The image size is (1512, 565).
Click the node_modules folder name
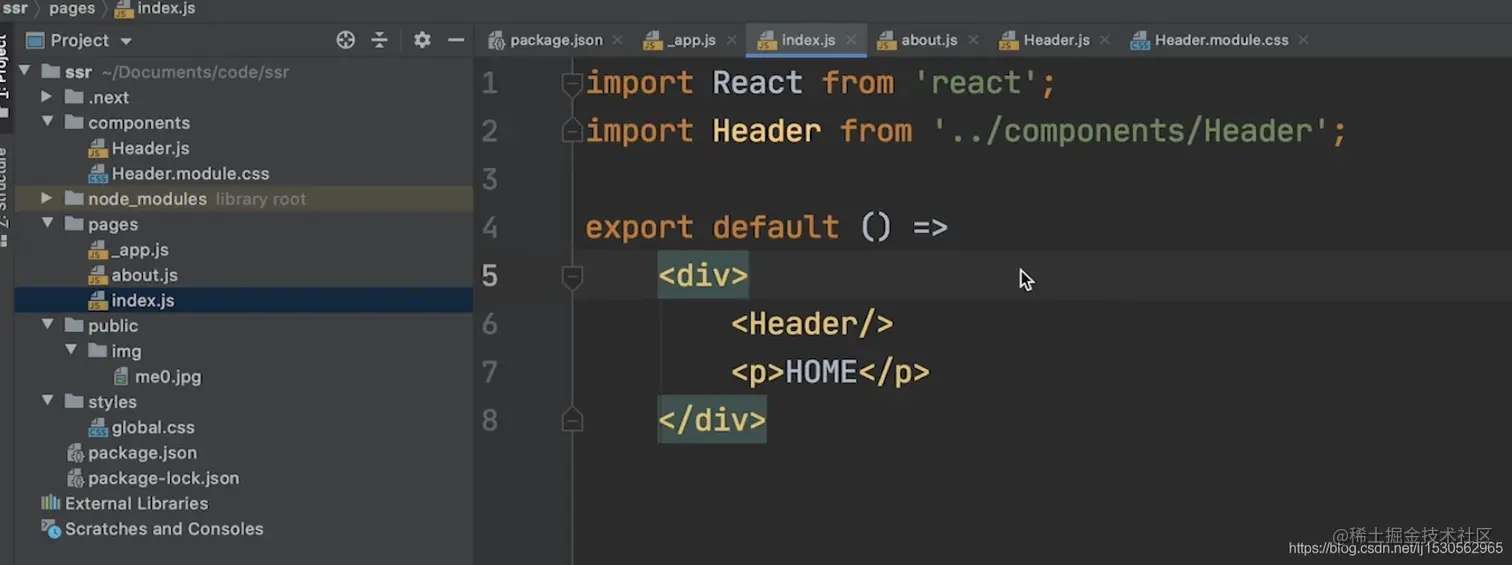click(x=147, y=198)
